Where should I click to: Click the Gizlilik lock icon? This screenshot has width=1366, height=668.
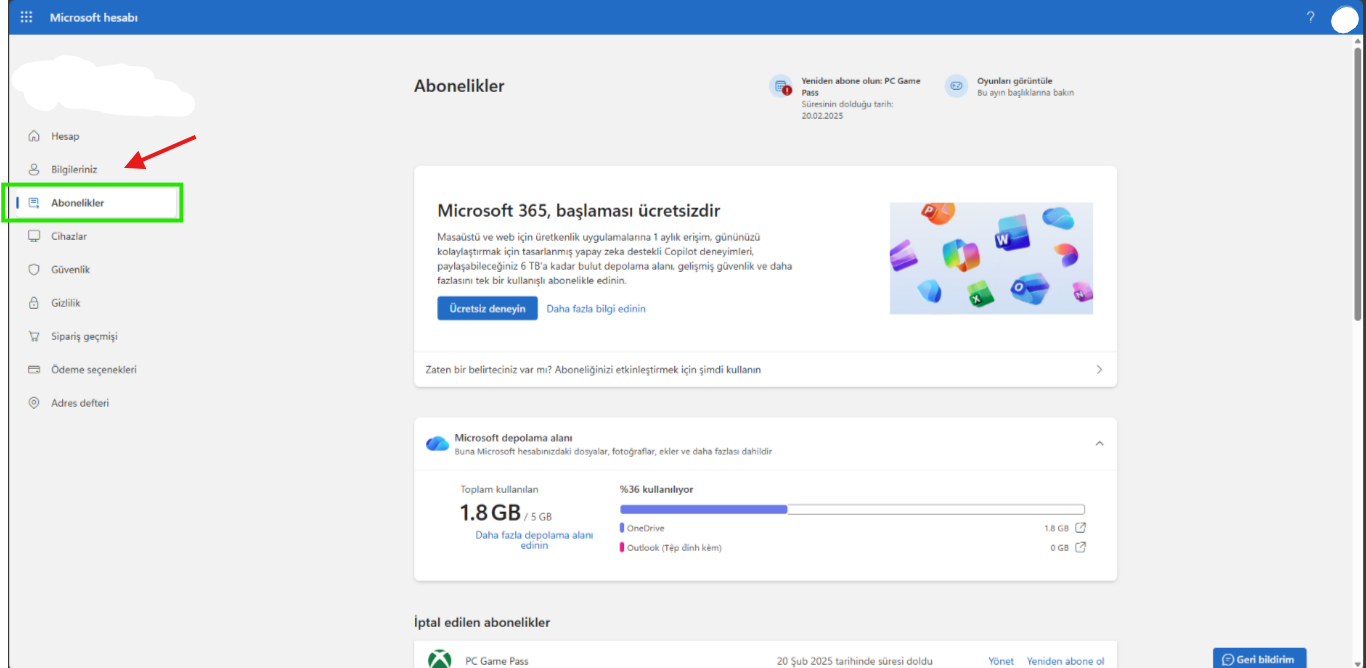click(x=34, y=303)
